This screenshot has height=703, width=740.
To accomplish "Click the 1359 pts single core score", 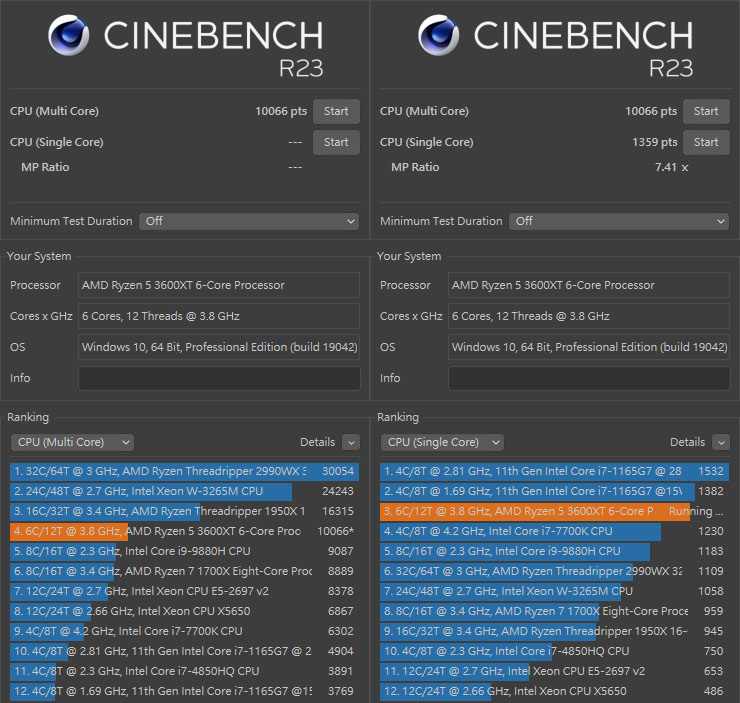I will click(x=655, y=142).
